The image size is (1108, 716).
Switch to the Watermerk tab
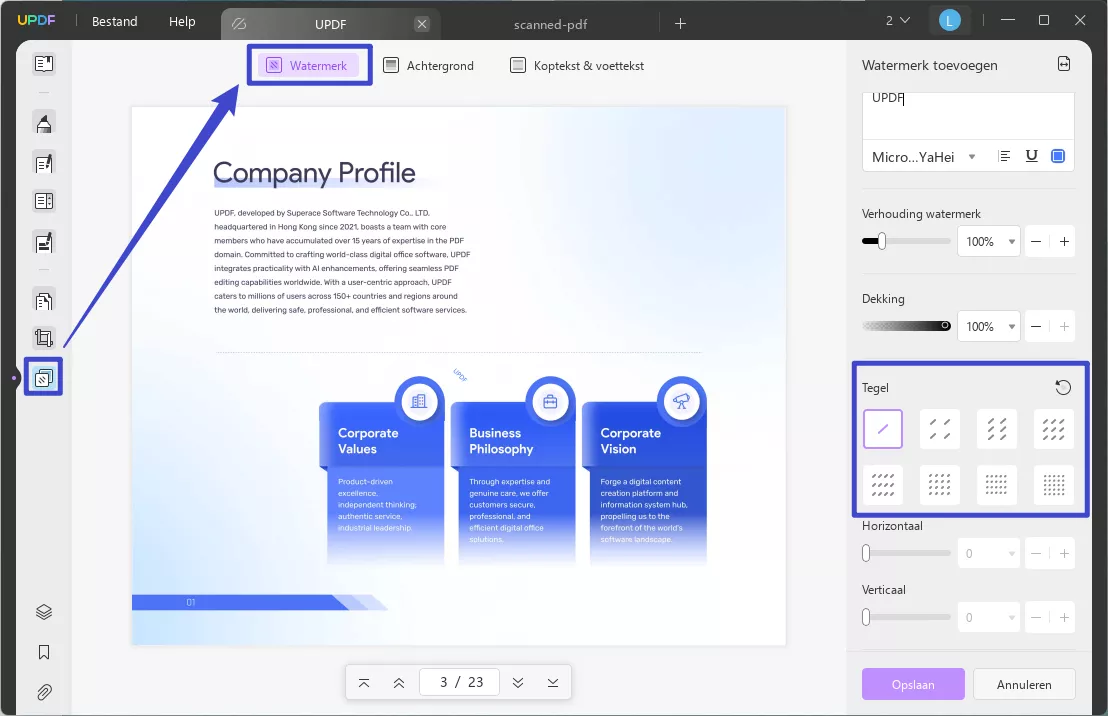click(308, 66)
